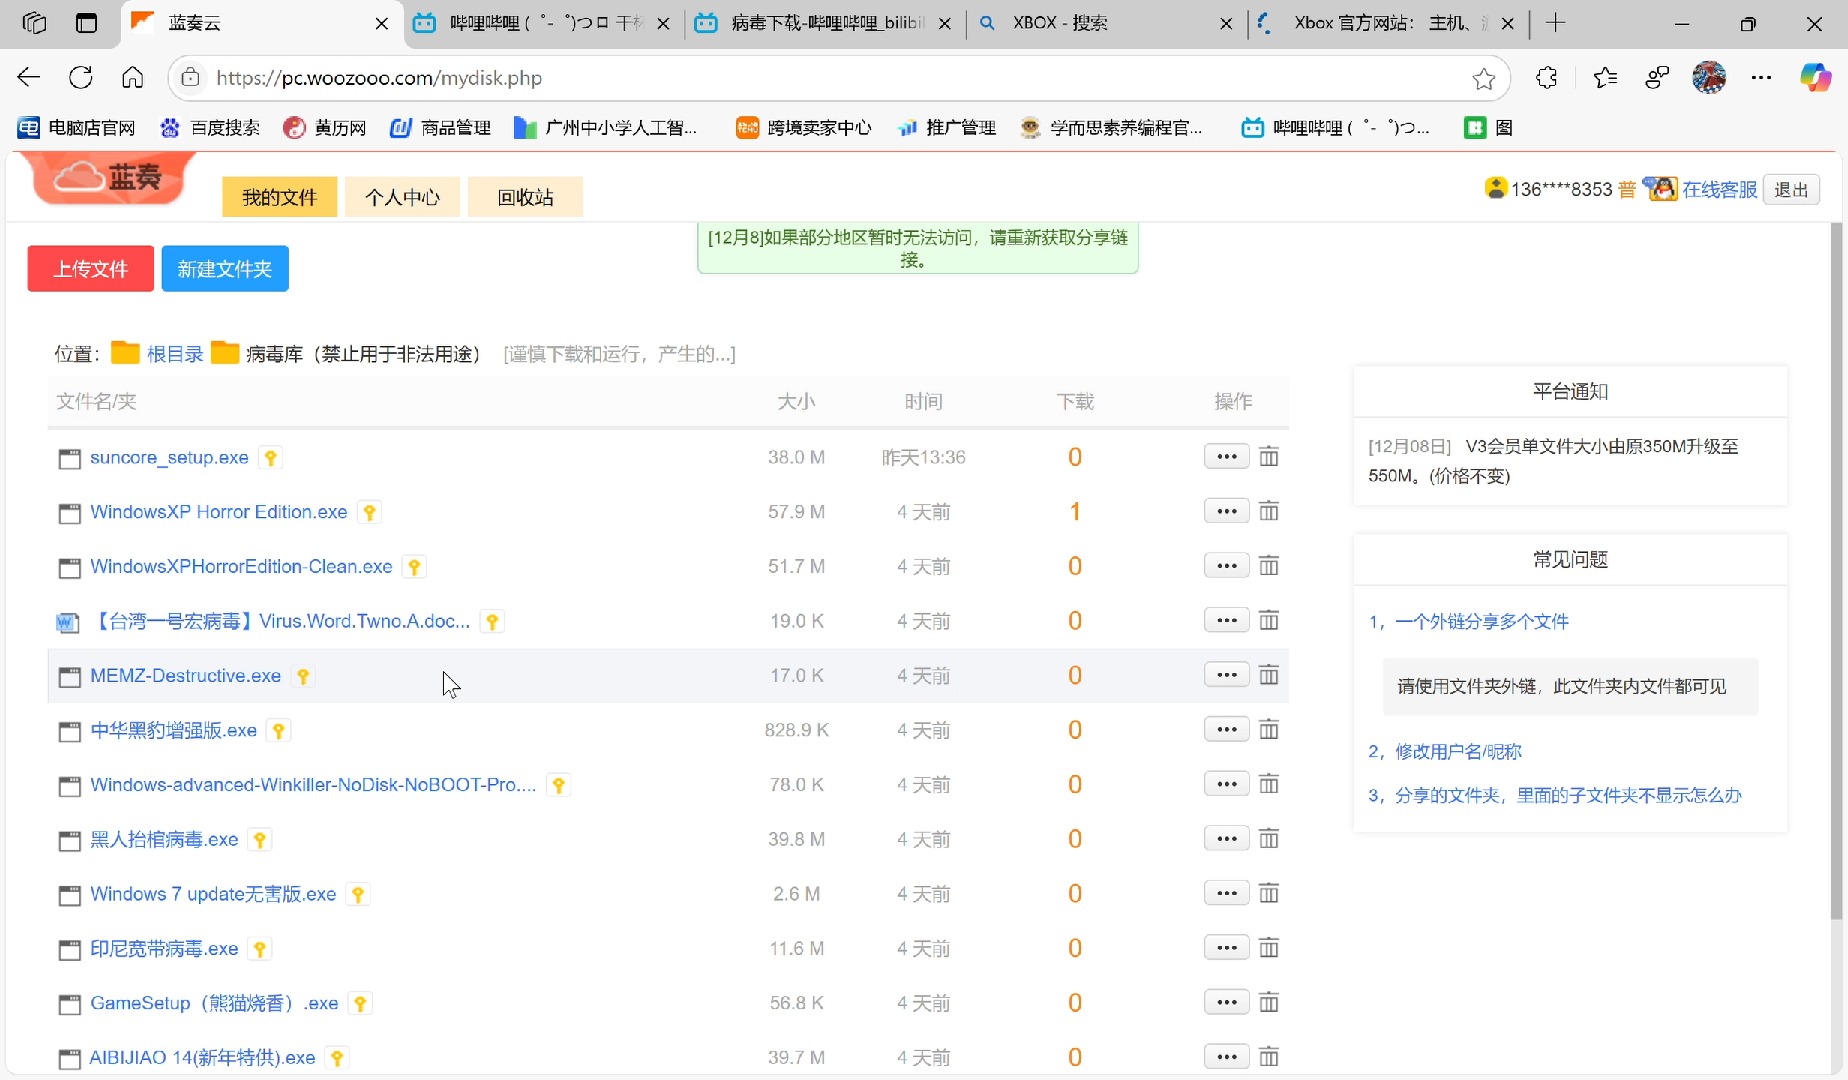Open more options for WindowsXP Horror Edition.exe
This screenshot has width=1848, height=1080.
(x=1227, y=512)
